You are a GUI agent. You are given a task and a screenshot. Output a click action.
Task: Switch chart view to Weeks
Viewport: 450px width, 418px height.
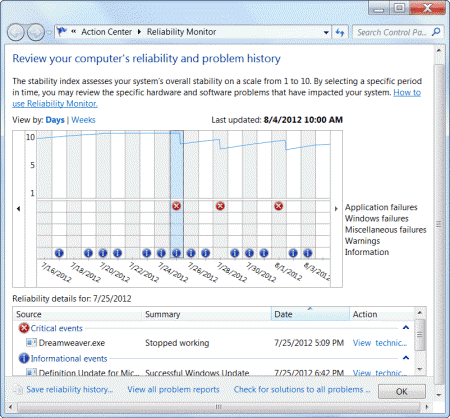[83, 120]
